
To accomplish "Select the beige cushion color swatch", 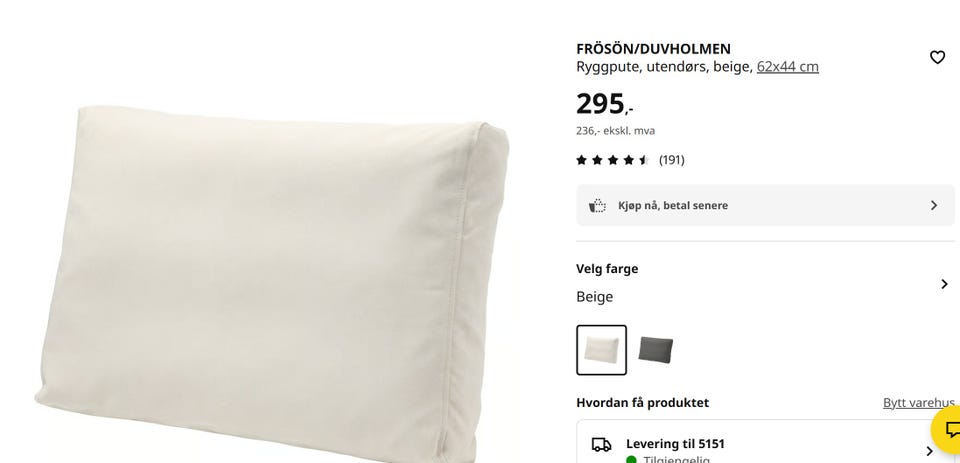I will click(601, 350).
